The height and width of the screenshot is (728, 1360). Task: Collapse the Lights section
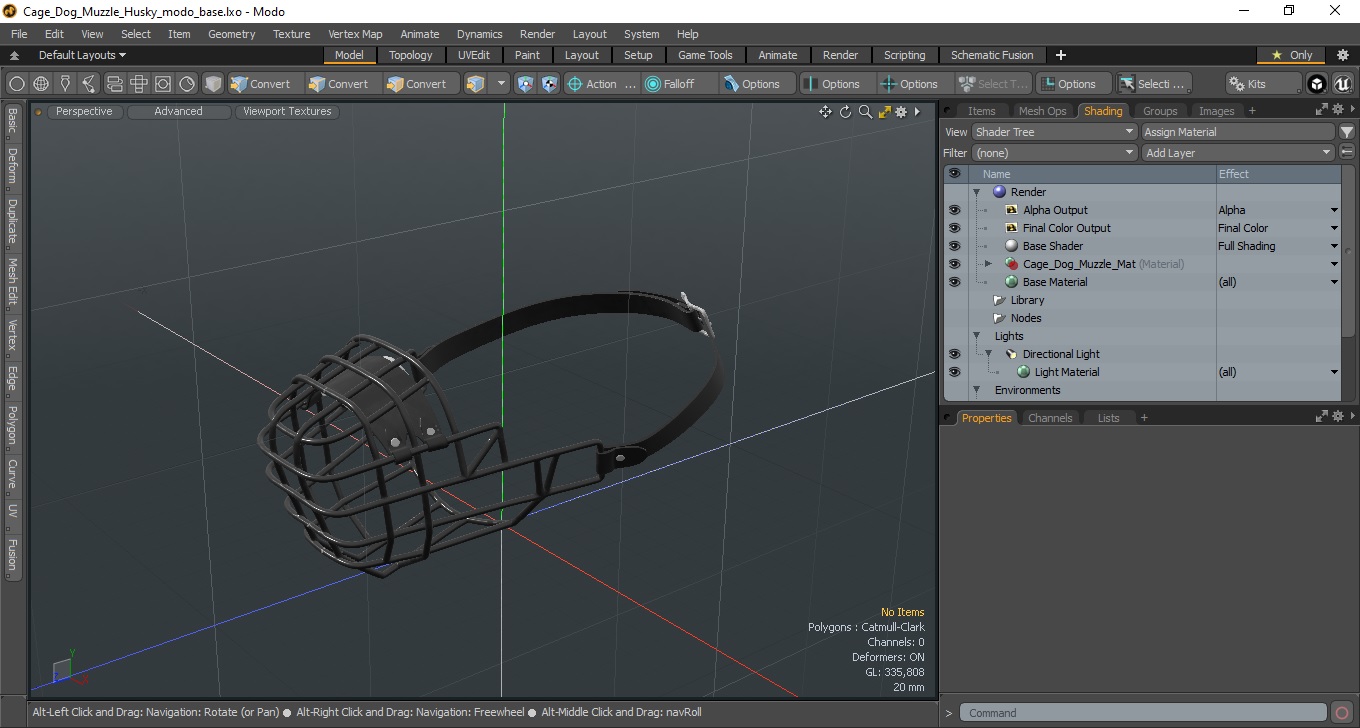[976, 336]
